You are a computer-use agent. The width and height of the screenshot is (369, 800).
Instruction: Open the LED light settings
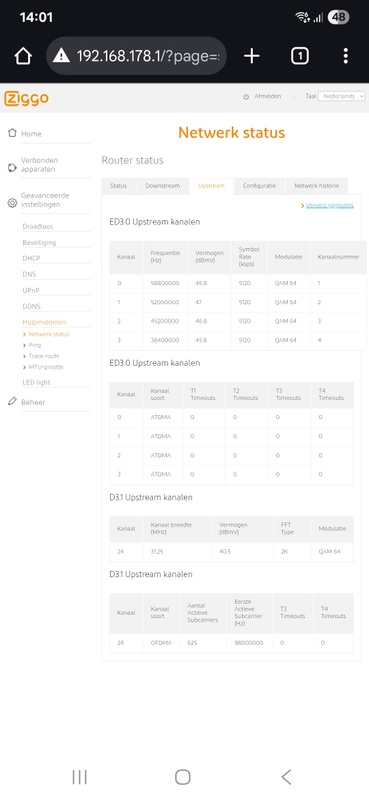coord(36,382)
